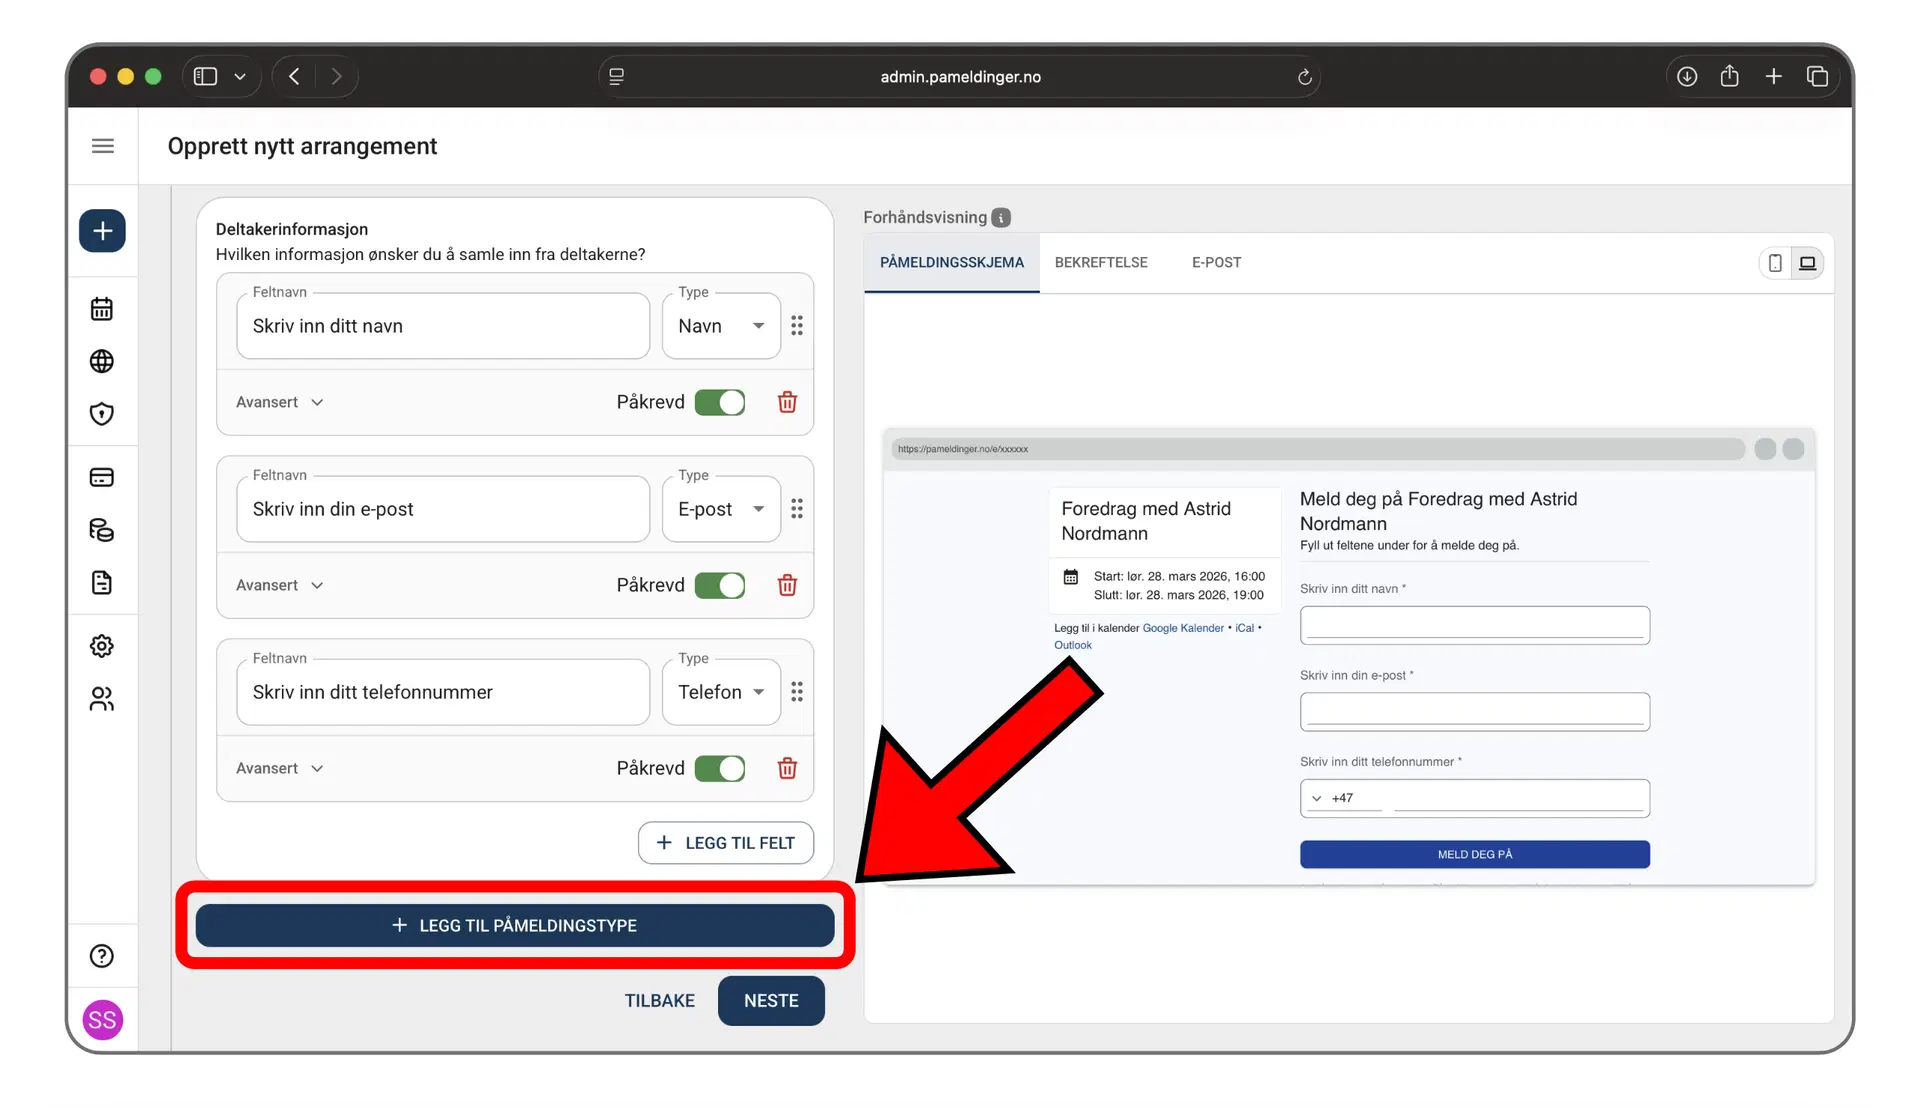
Task: Click the 'Skriv inn ditt navn' Feltnavn input
Action: (443, 326)
